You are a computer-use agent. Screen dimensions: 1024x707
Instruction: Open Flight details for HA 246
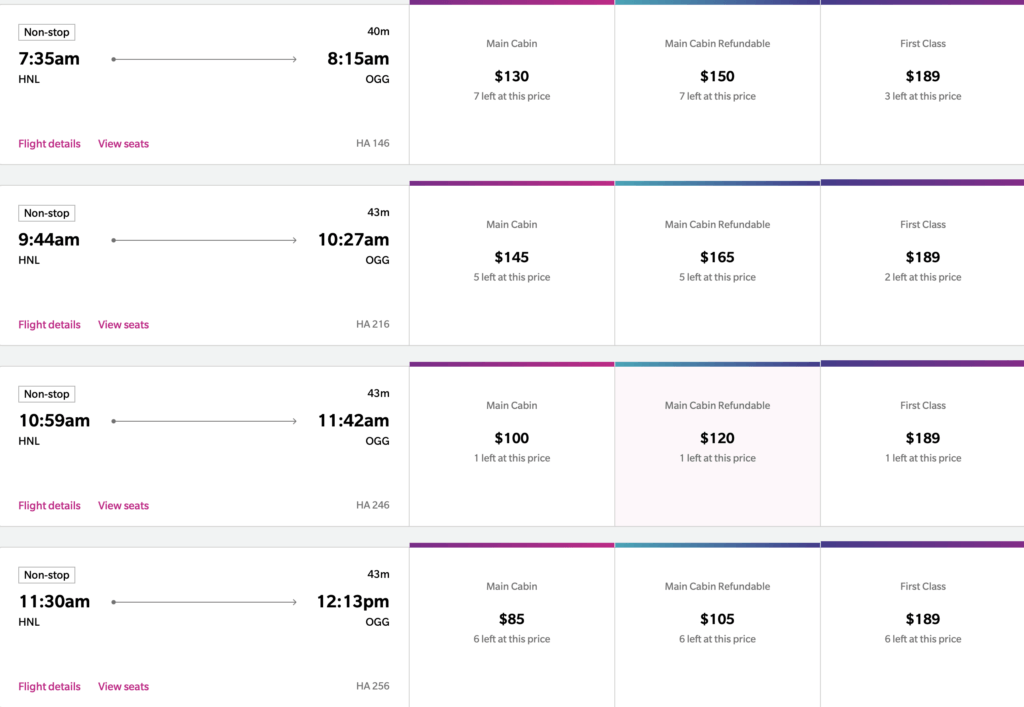pos(49,505)
